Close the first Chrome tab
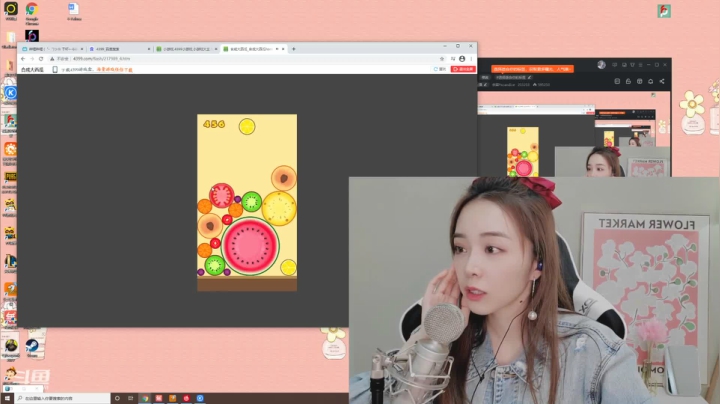Viewport: 720px width, 404px height. point(82,49)
